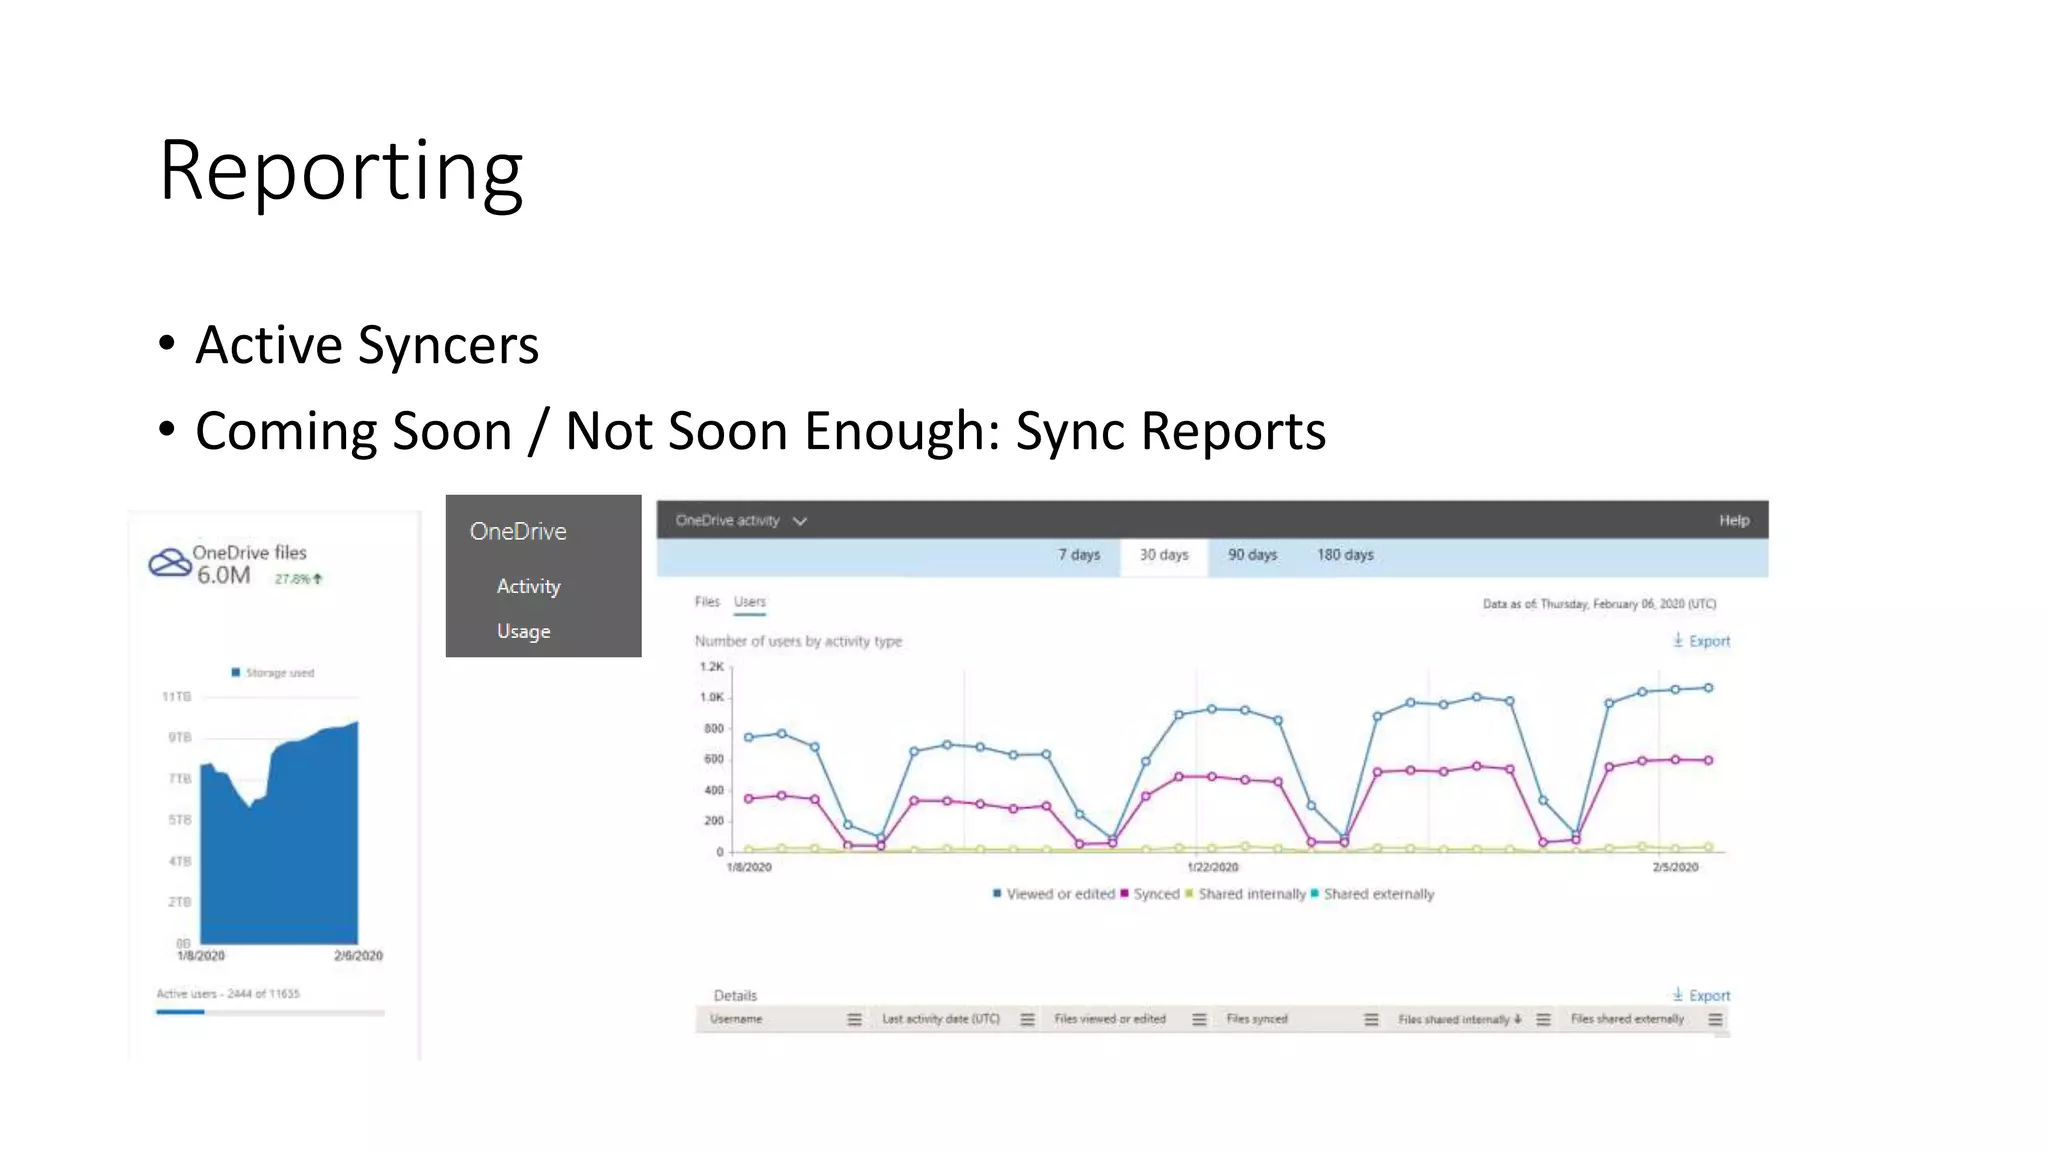This screenshot has height=1152, width=2048.
Task: Open Files synced column menu icon
Action: point(1371,1020)
